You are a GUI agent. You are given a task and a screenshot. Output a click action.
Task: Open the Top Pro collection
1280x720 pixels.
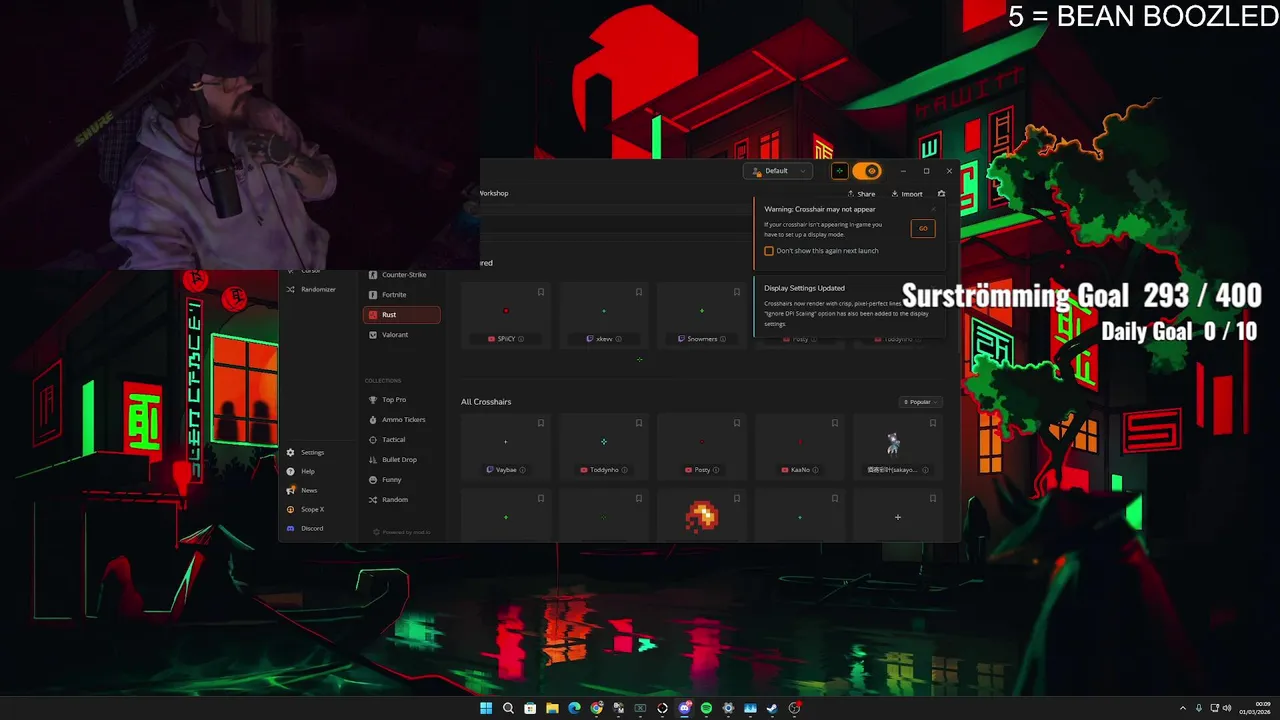point(401,400)
